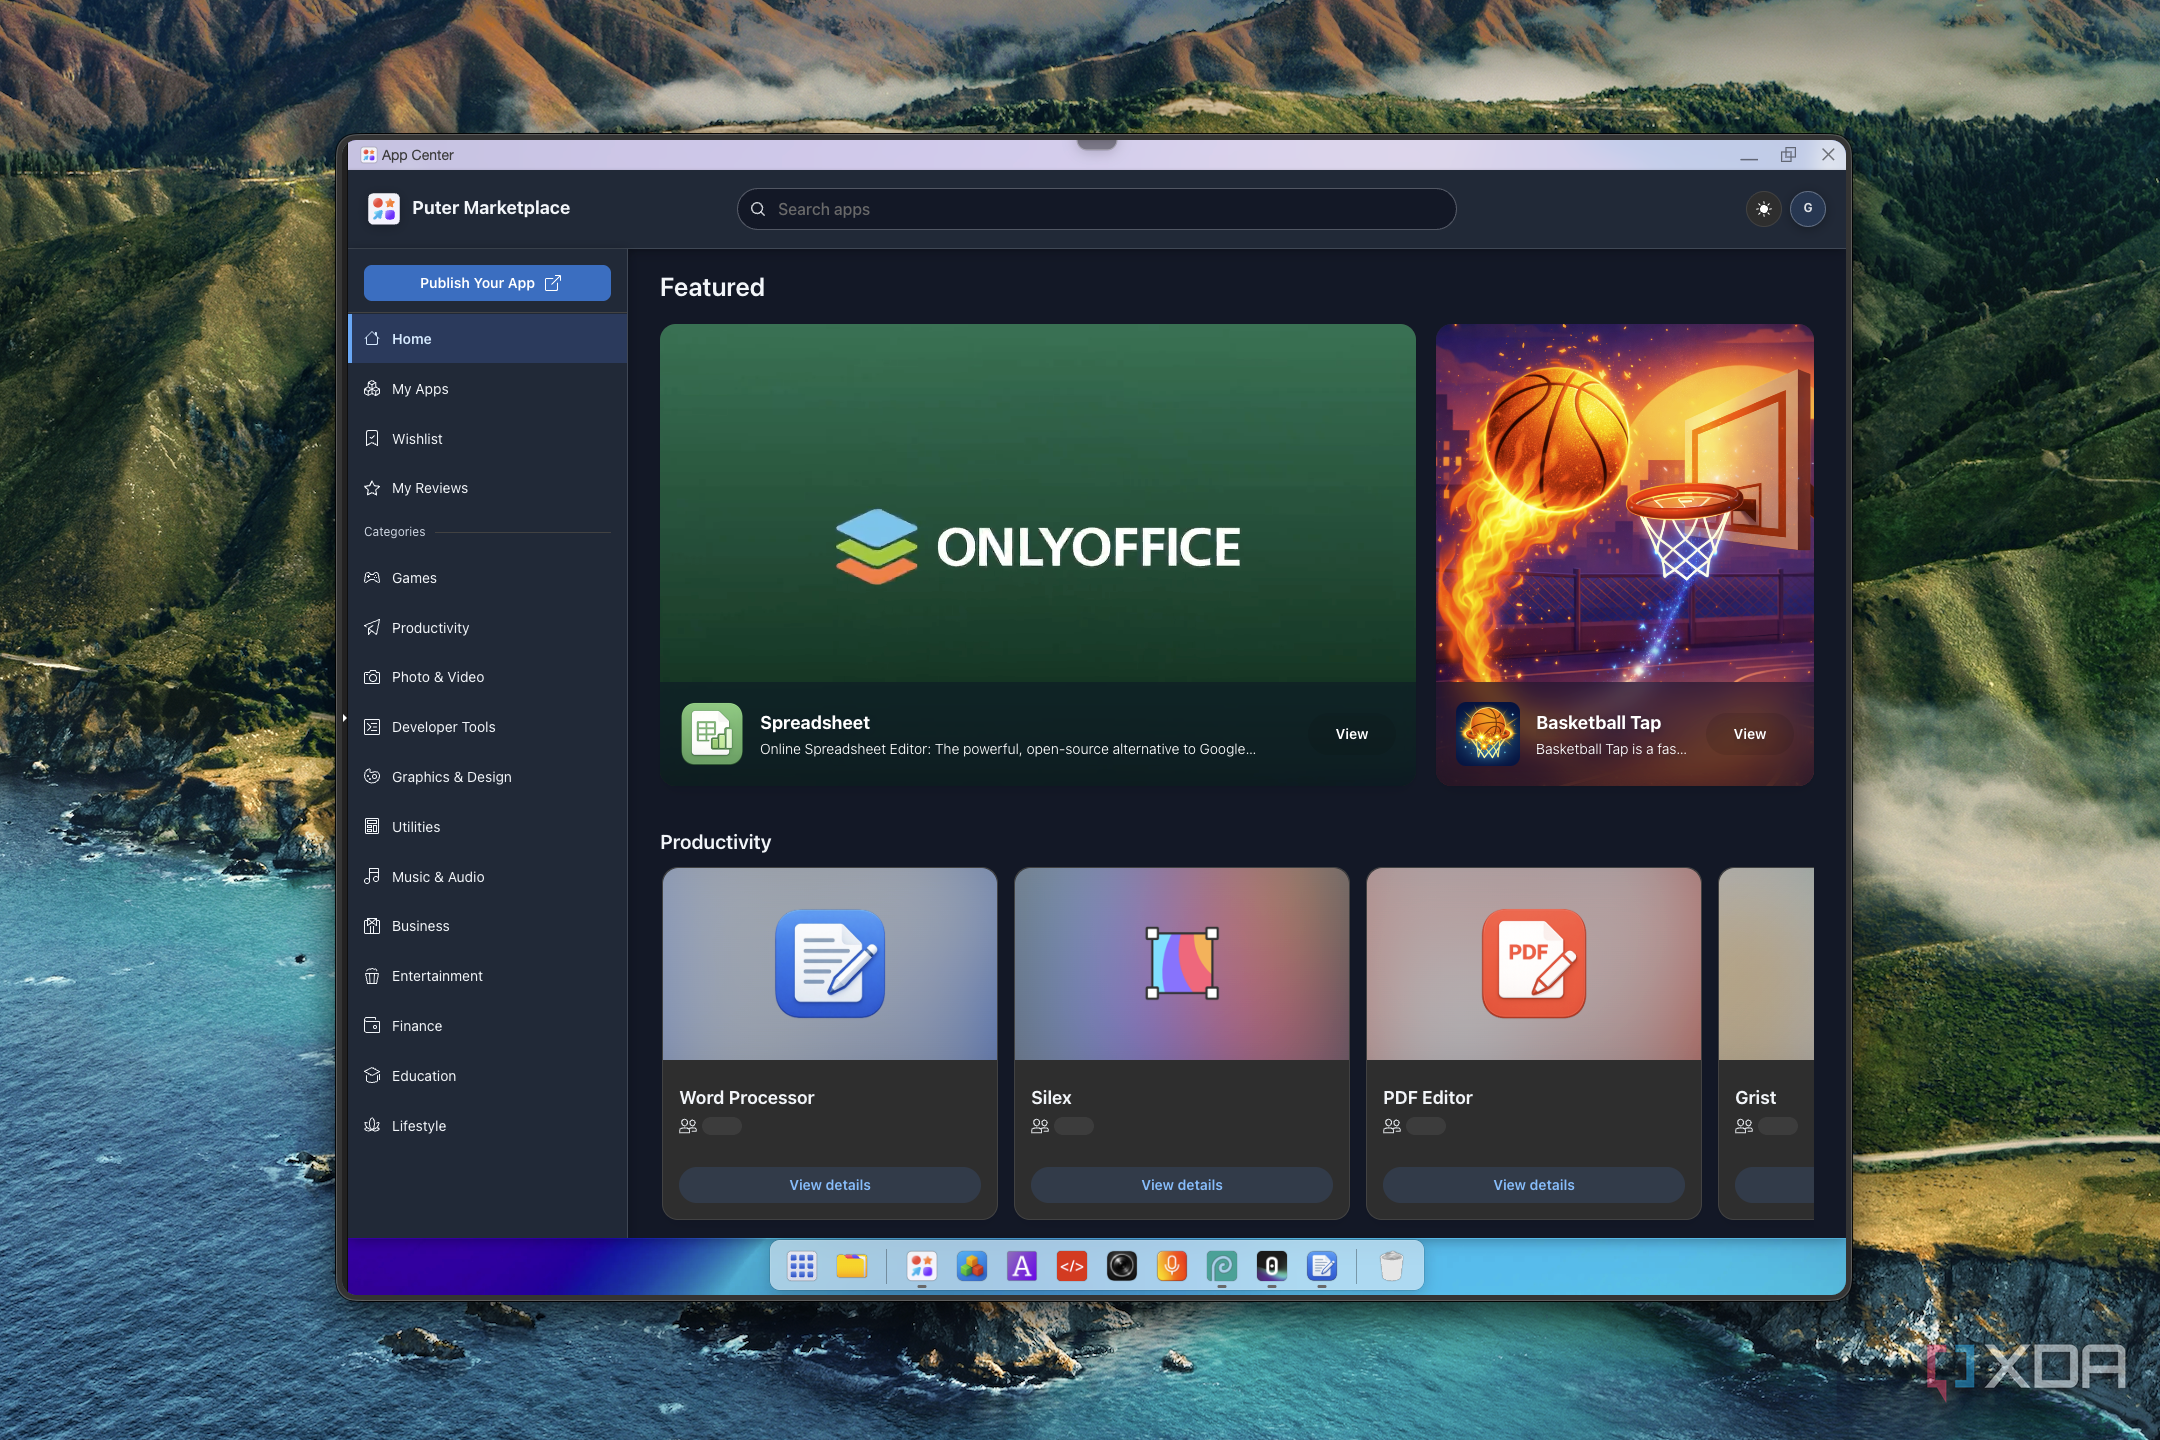The height and width of the screenshot is (1440, 2160).
Task: Open the Basketball Tap featured artwork
Action: point(1624,503)
